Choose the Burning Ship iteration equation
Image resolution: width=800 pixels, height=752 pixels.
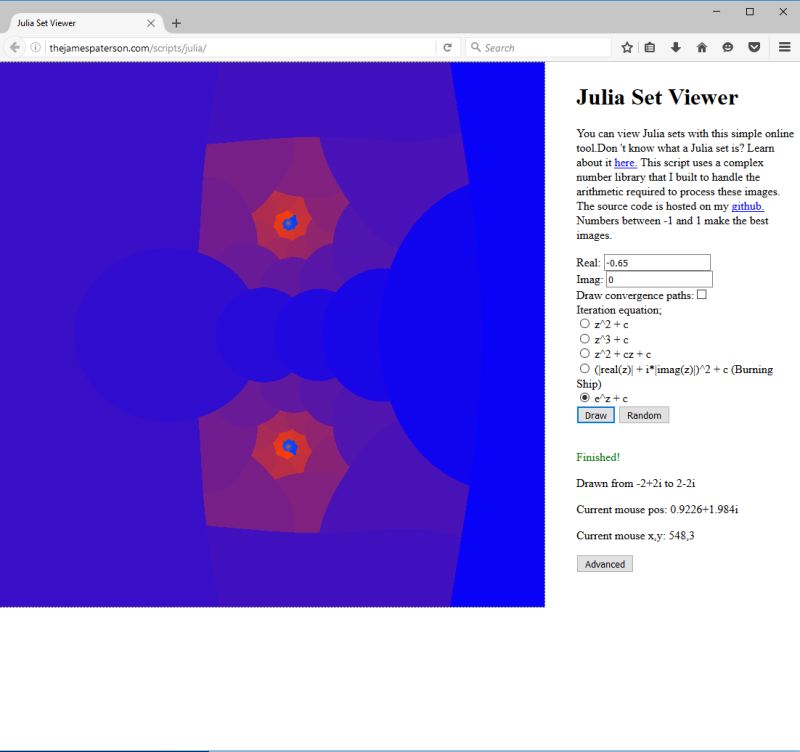pos(584,368)
